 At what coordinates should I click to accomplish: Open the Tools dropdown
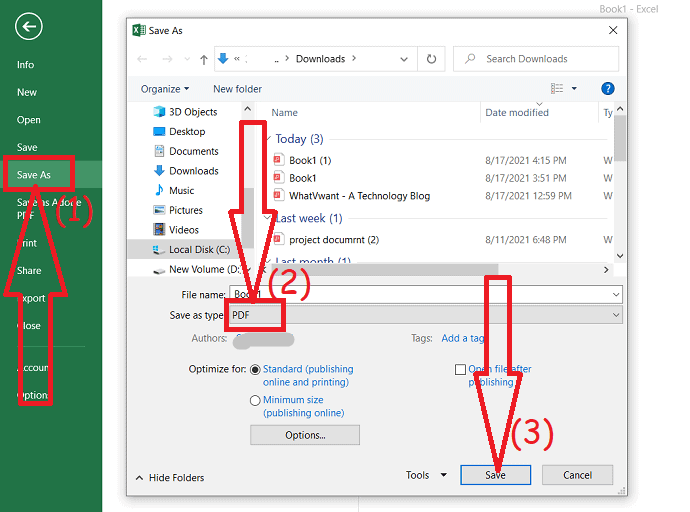pos(426,475)
